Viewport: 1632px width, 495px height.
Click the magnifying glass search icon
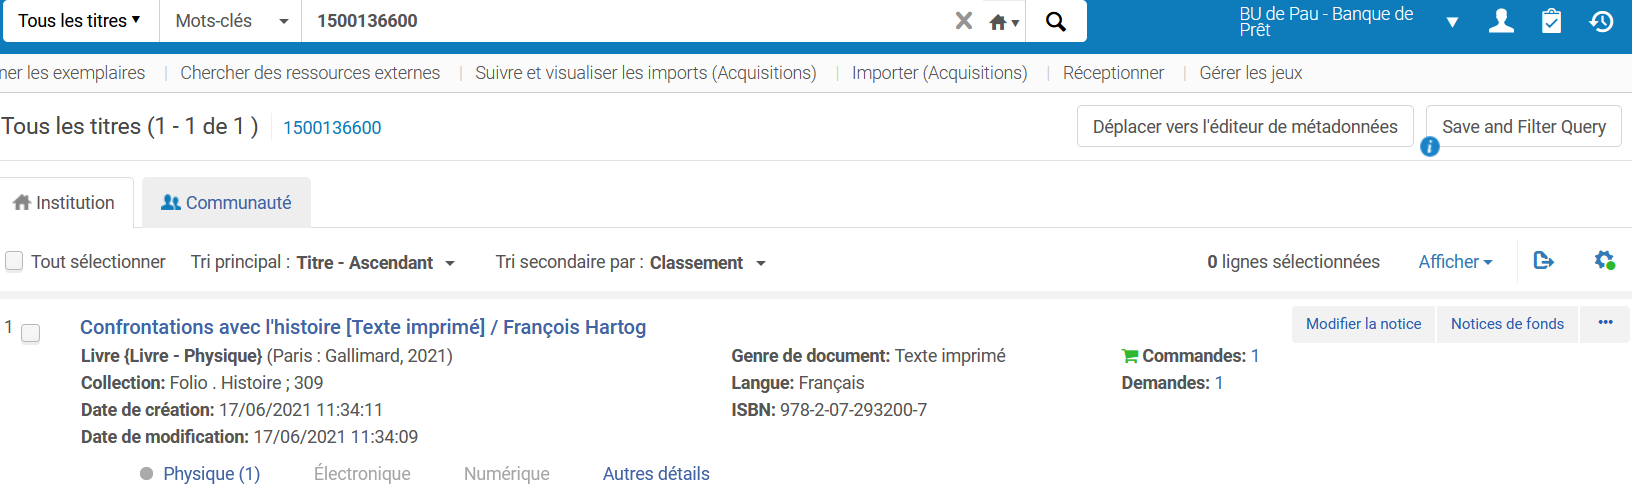pos(1055,21)
